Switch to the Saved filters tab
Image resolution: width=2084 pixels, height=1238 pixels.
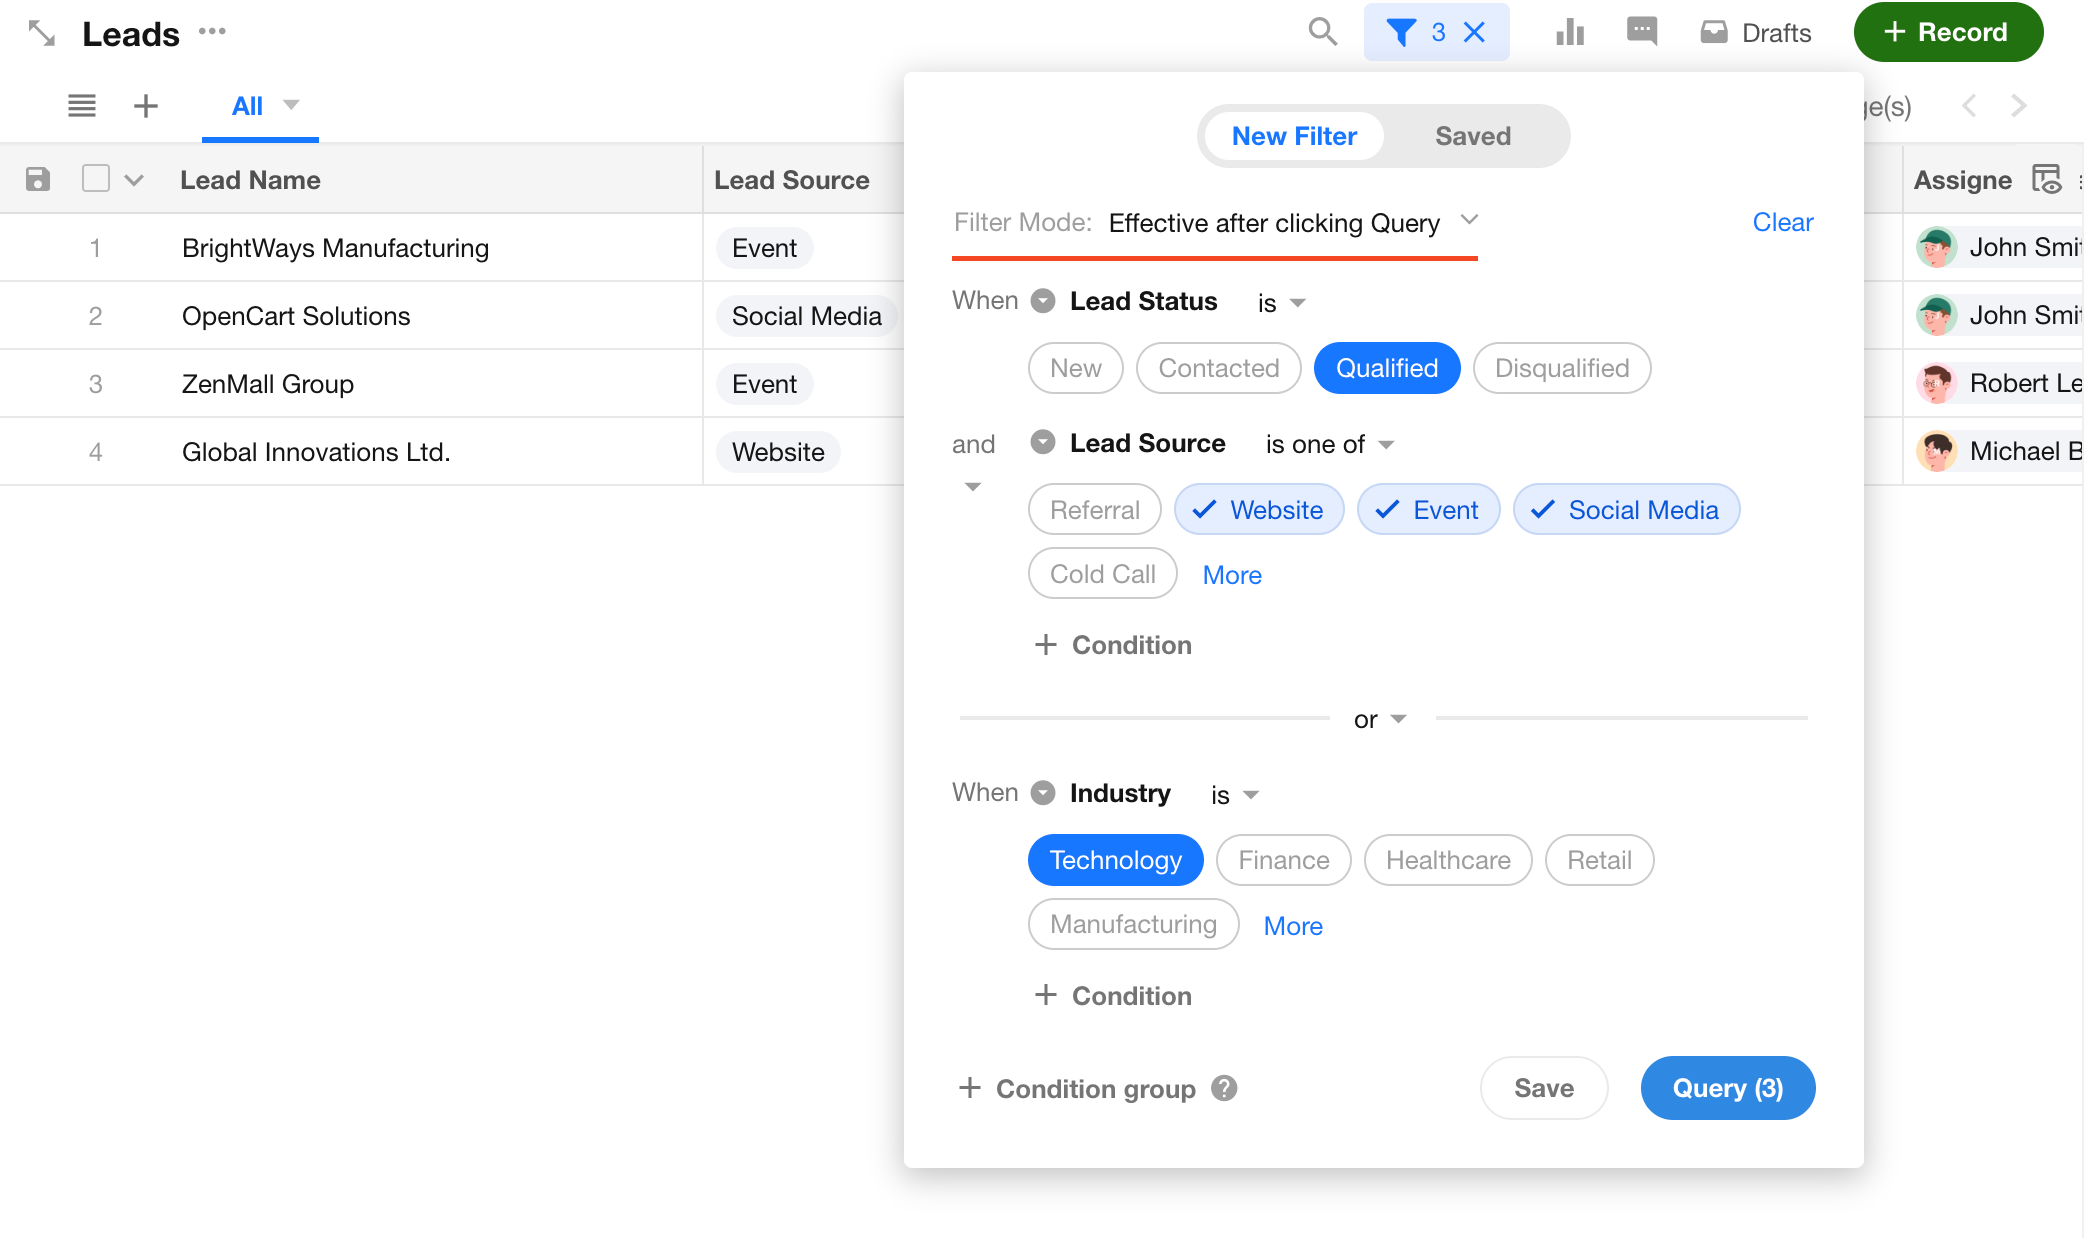pyautogui.click(x=1472, y=136)
